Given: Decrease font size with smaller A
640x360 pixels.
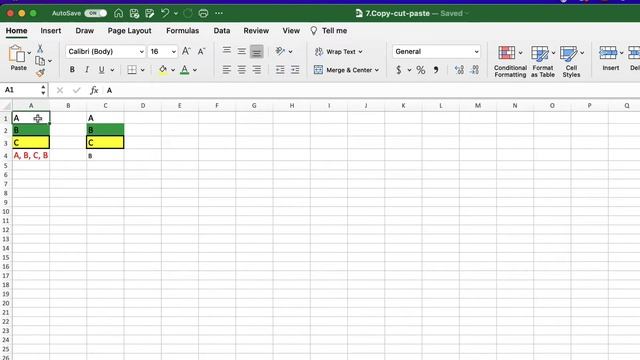Looking at the screenshot, I should 201,51.
